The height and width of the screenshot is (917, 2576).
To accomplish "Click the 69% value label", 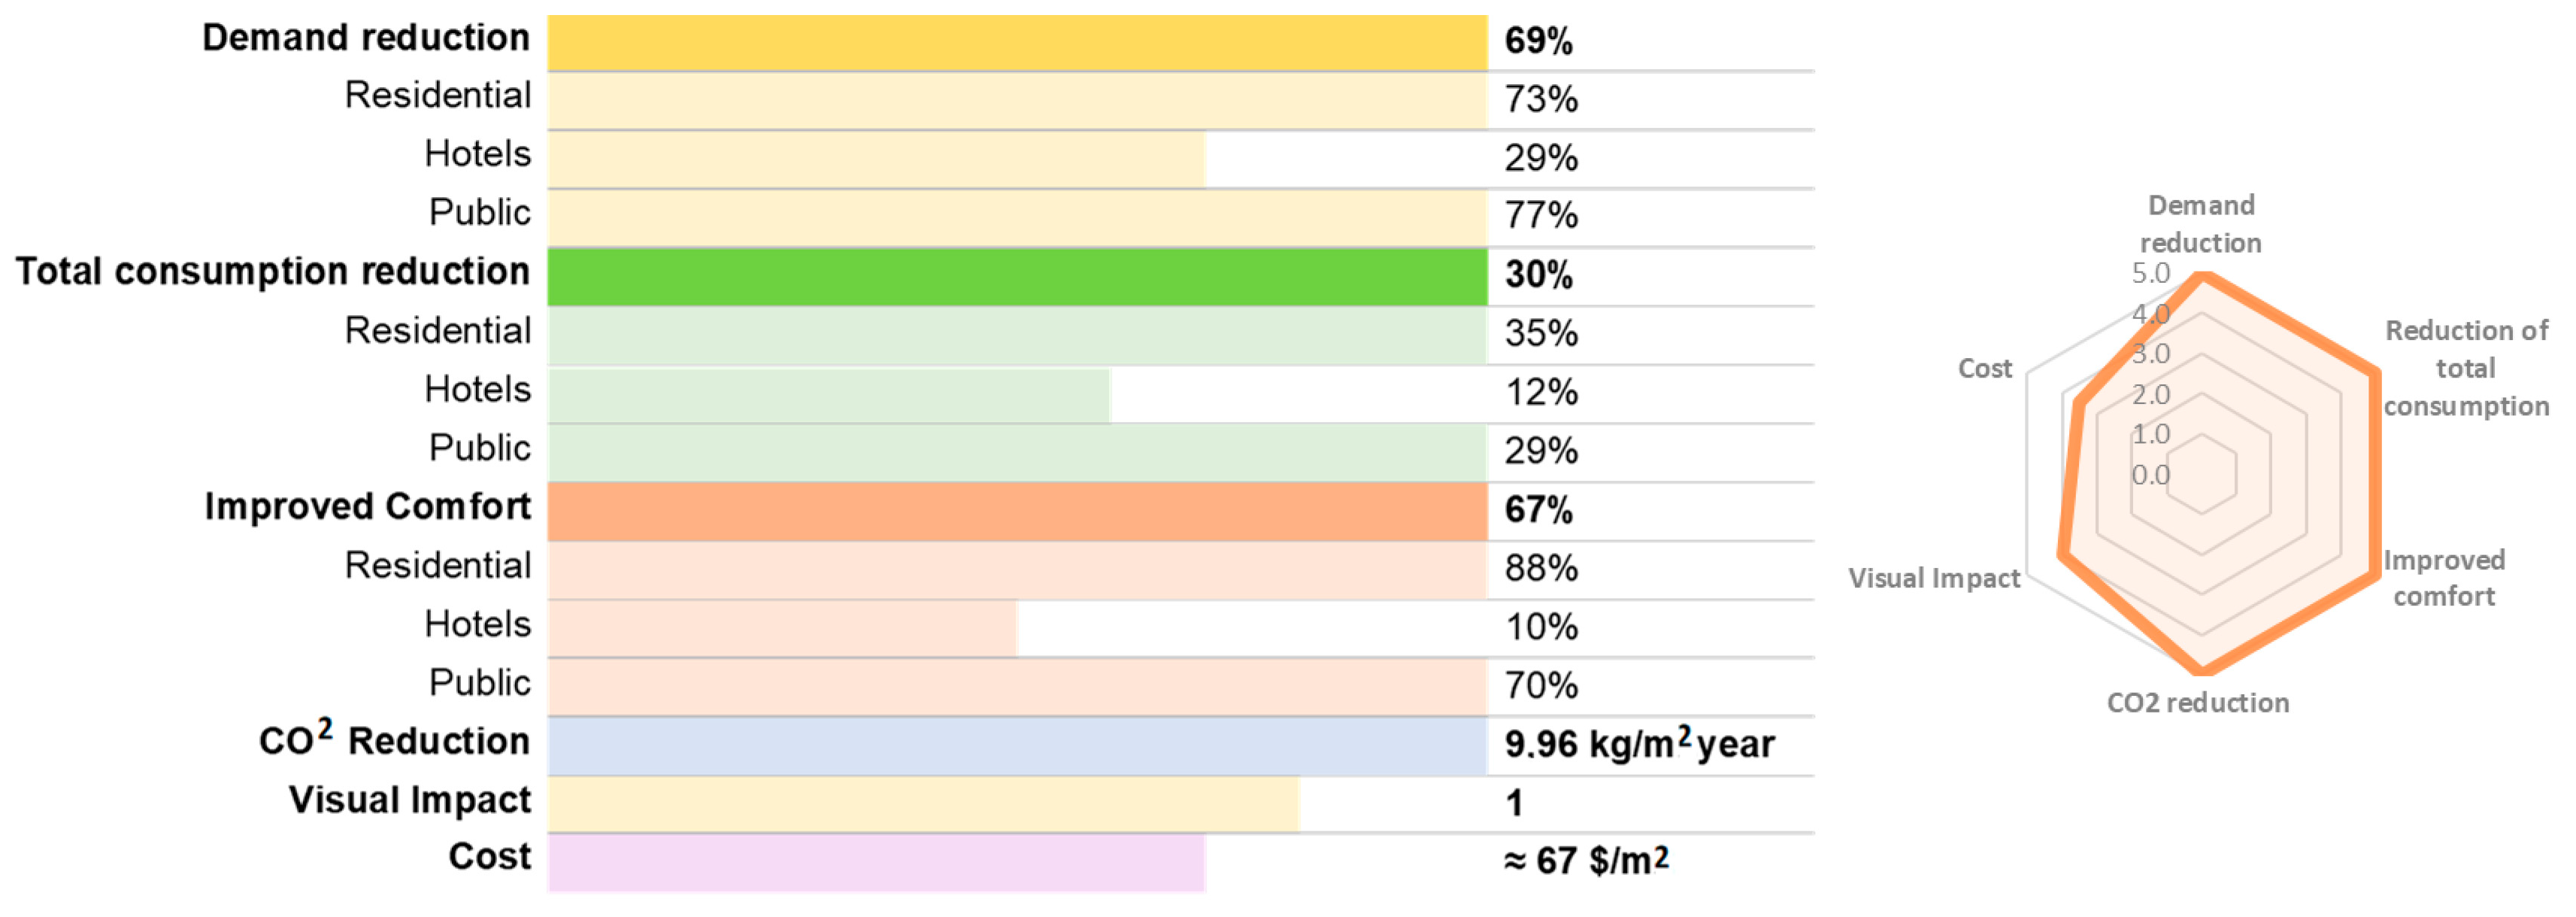I will pyautogui.click(x=1538, y=42).
